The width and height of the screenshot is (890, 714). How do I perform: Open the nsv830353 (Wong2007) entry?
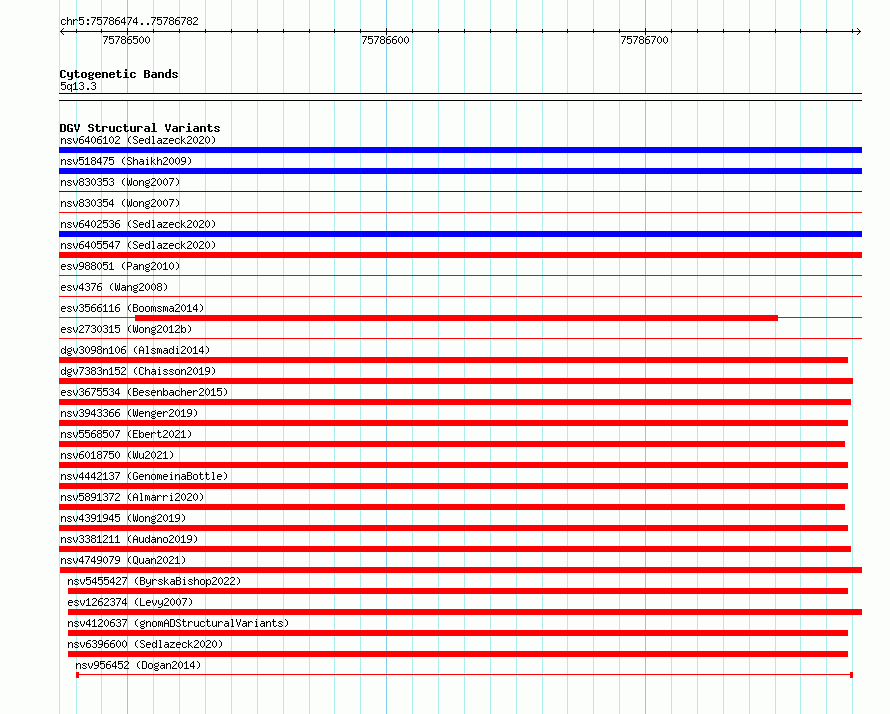point(120,182)
